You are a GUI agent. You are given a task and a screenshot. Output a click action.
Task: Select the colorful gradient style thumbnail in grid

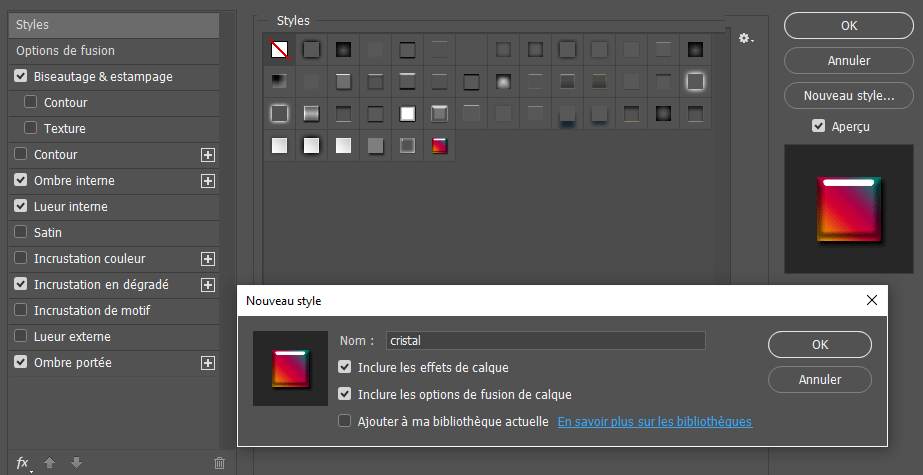click(x=439, y=146)
